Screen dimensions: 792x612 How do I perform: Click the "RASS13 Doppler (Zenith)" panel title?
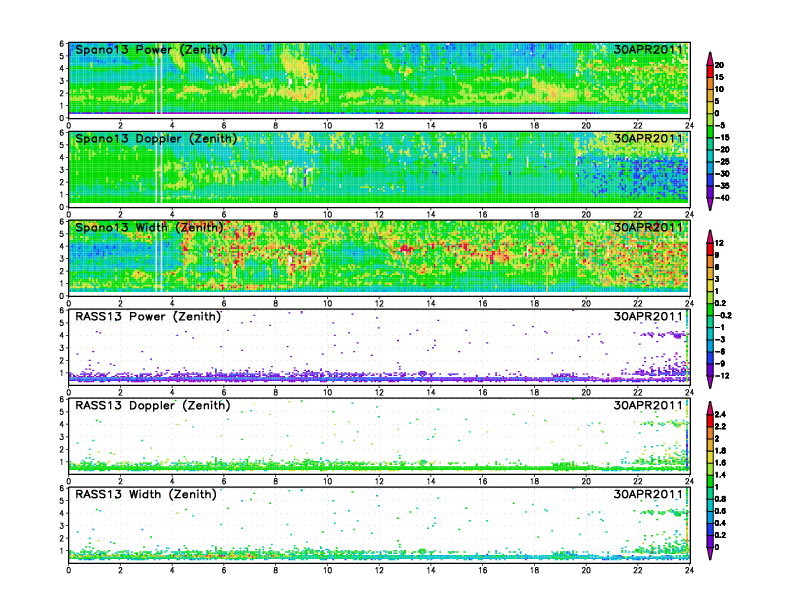click(x=153, y=405)
